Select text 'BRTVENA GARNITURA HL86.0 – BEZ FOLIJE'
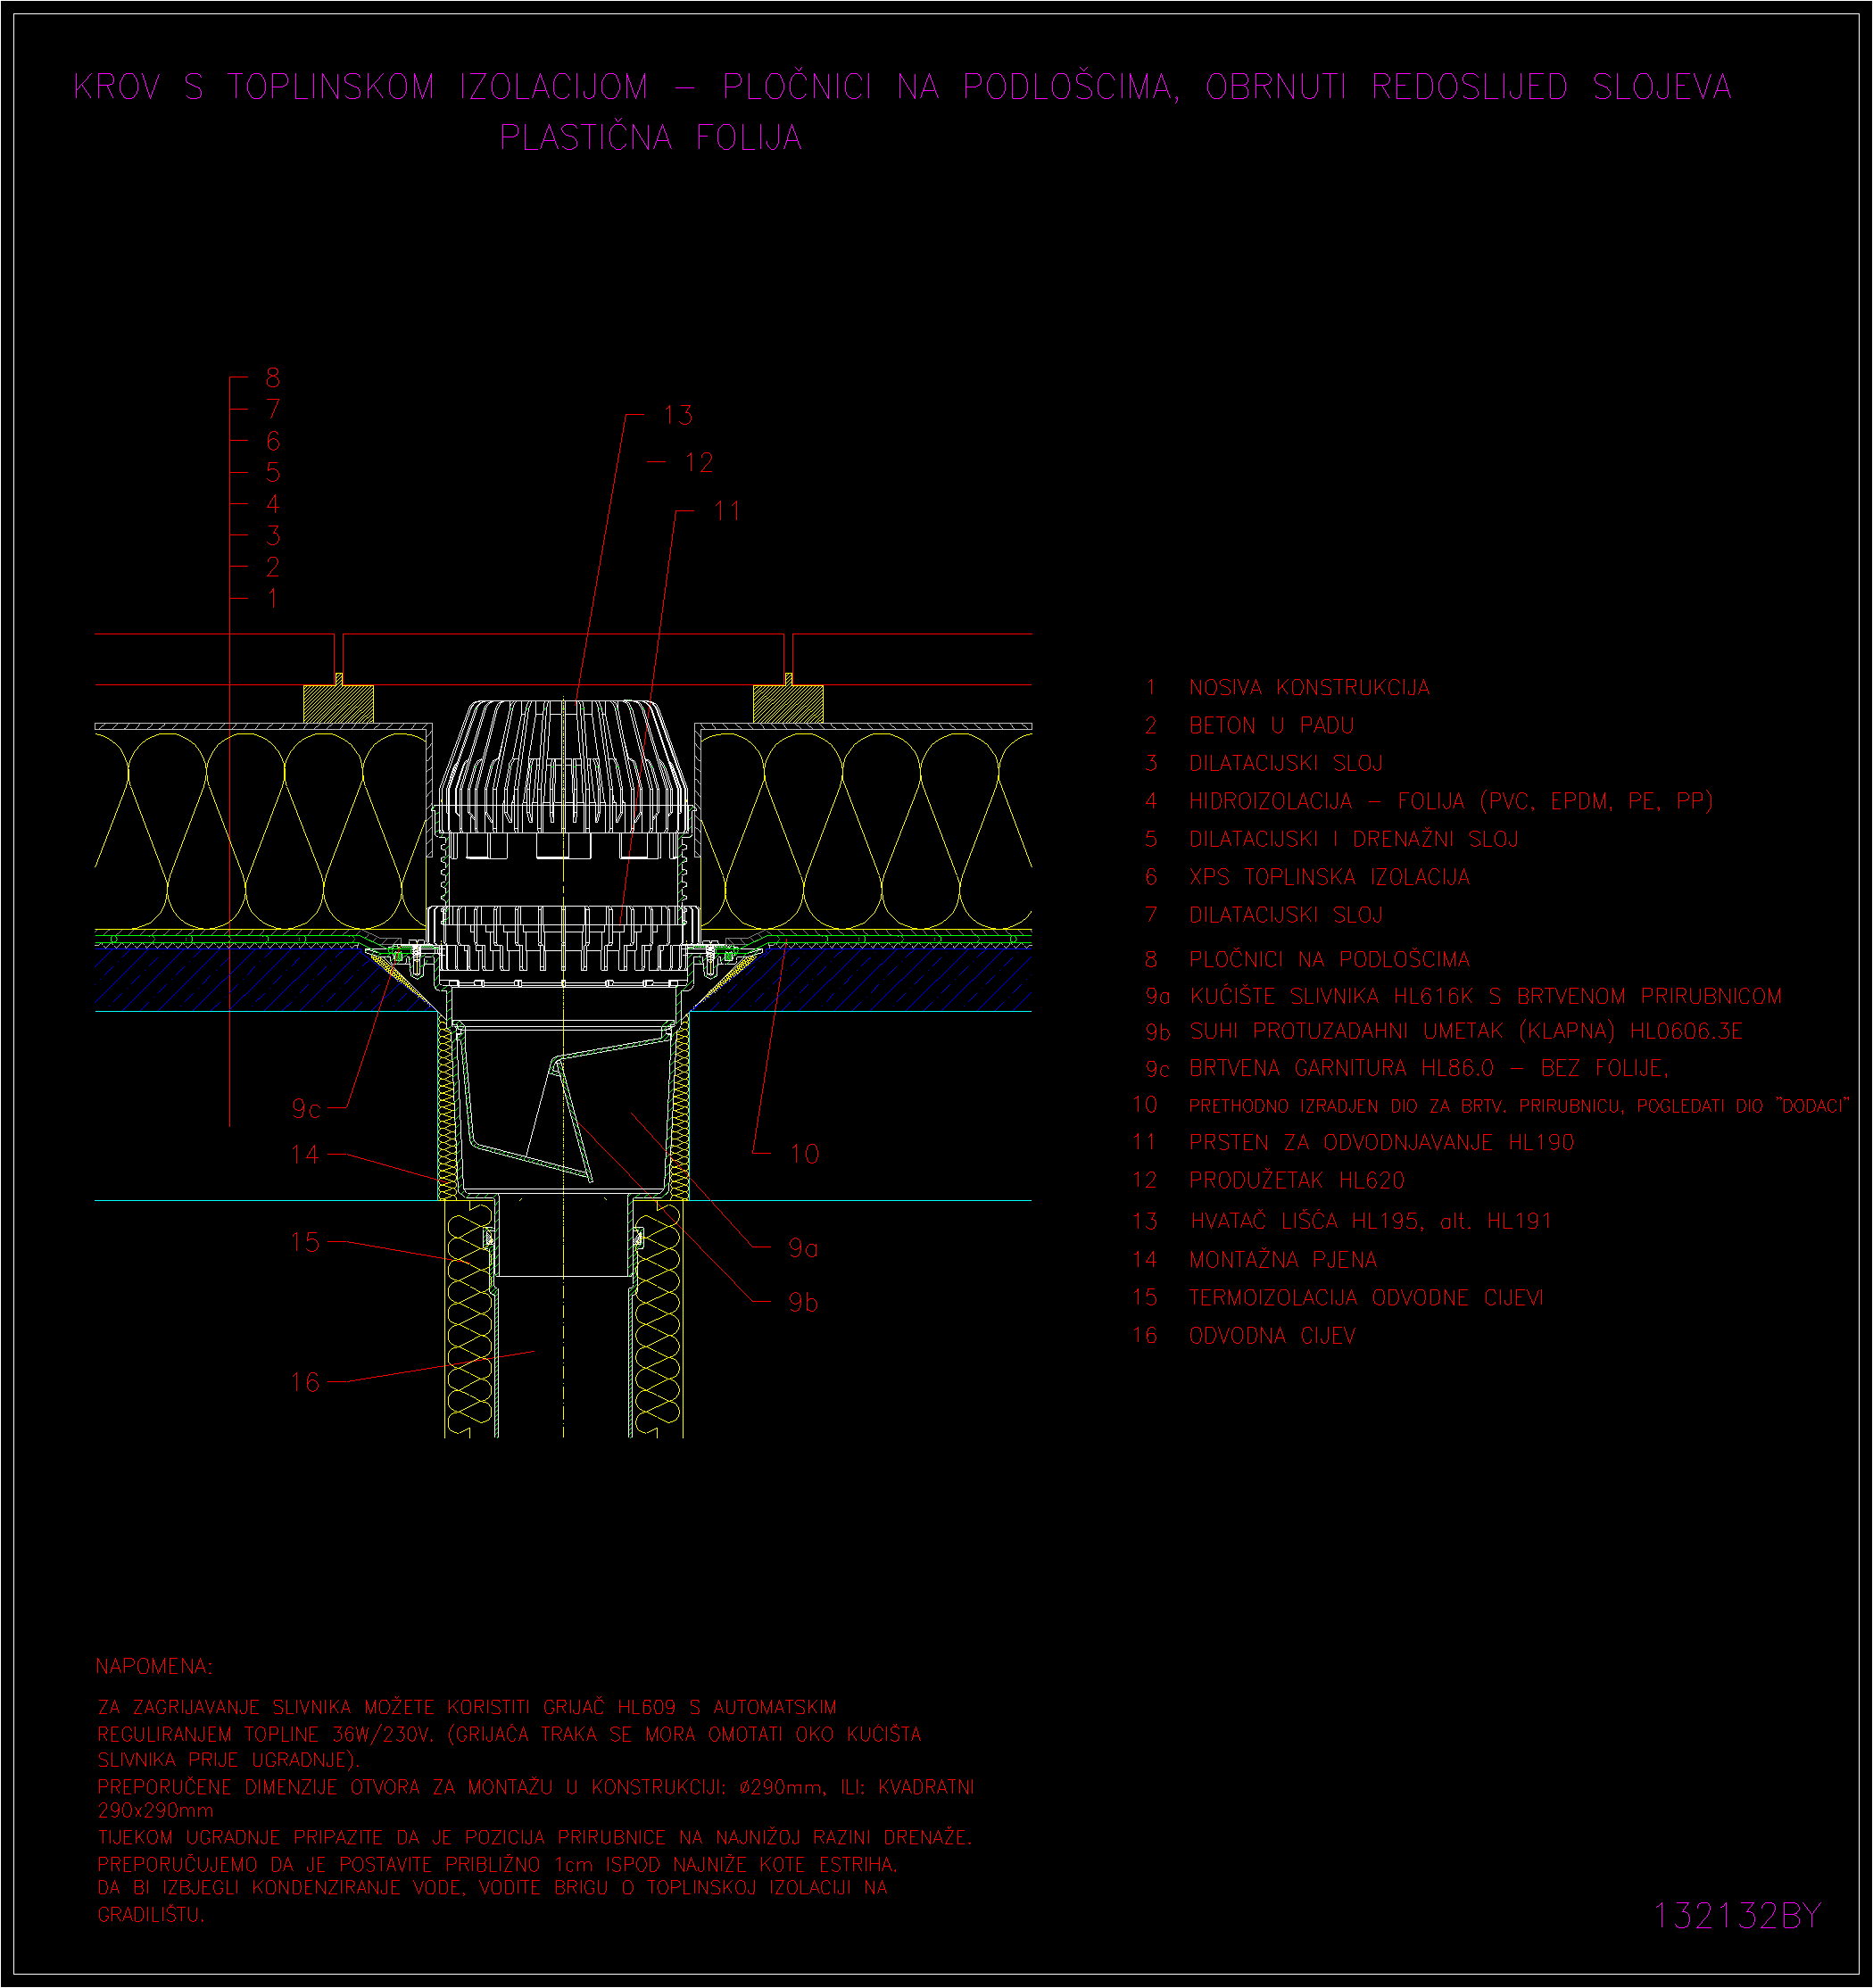Image resolution: width=1873 pixels, height=1988 pixels. tap(1429, 1068)
